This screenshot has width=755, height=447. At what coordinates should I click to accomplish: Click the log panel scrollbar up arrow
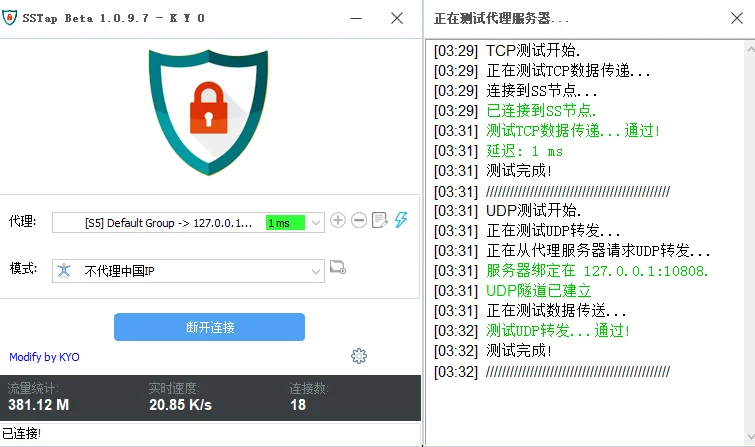tap(750, 49)
